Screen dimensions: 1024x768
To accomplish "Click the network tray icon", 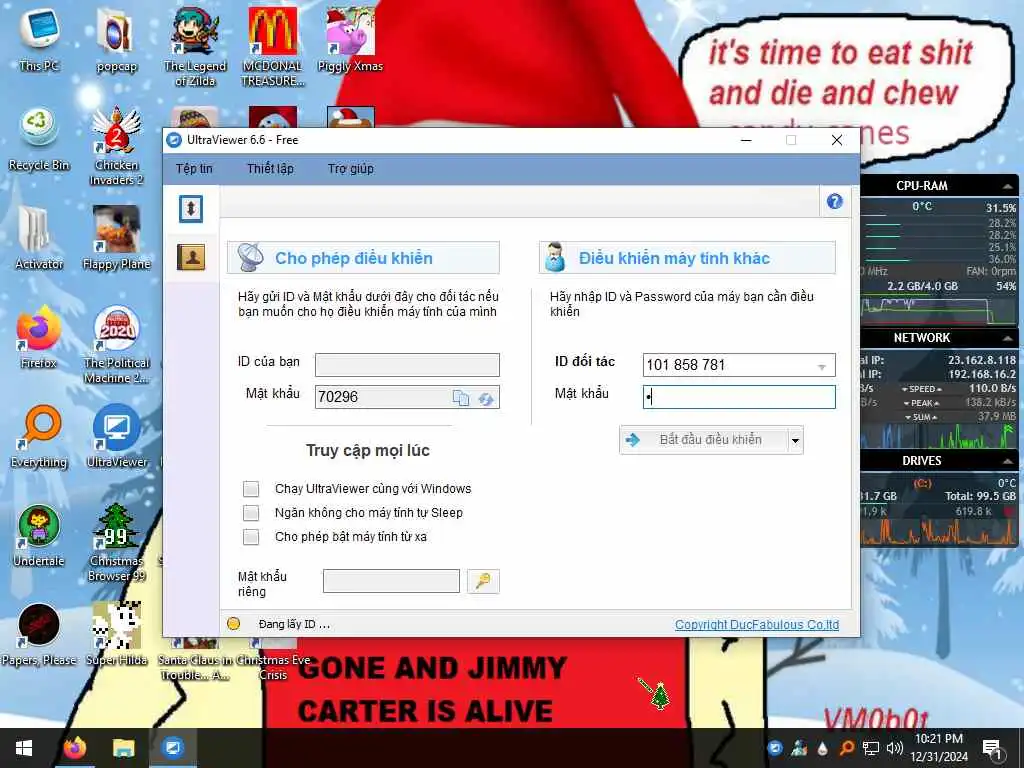I will click(870, 748).
